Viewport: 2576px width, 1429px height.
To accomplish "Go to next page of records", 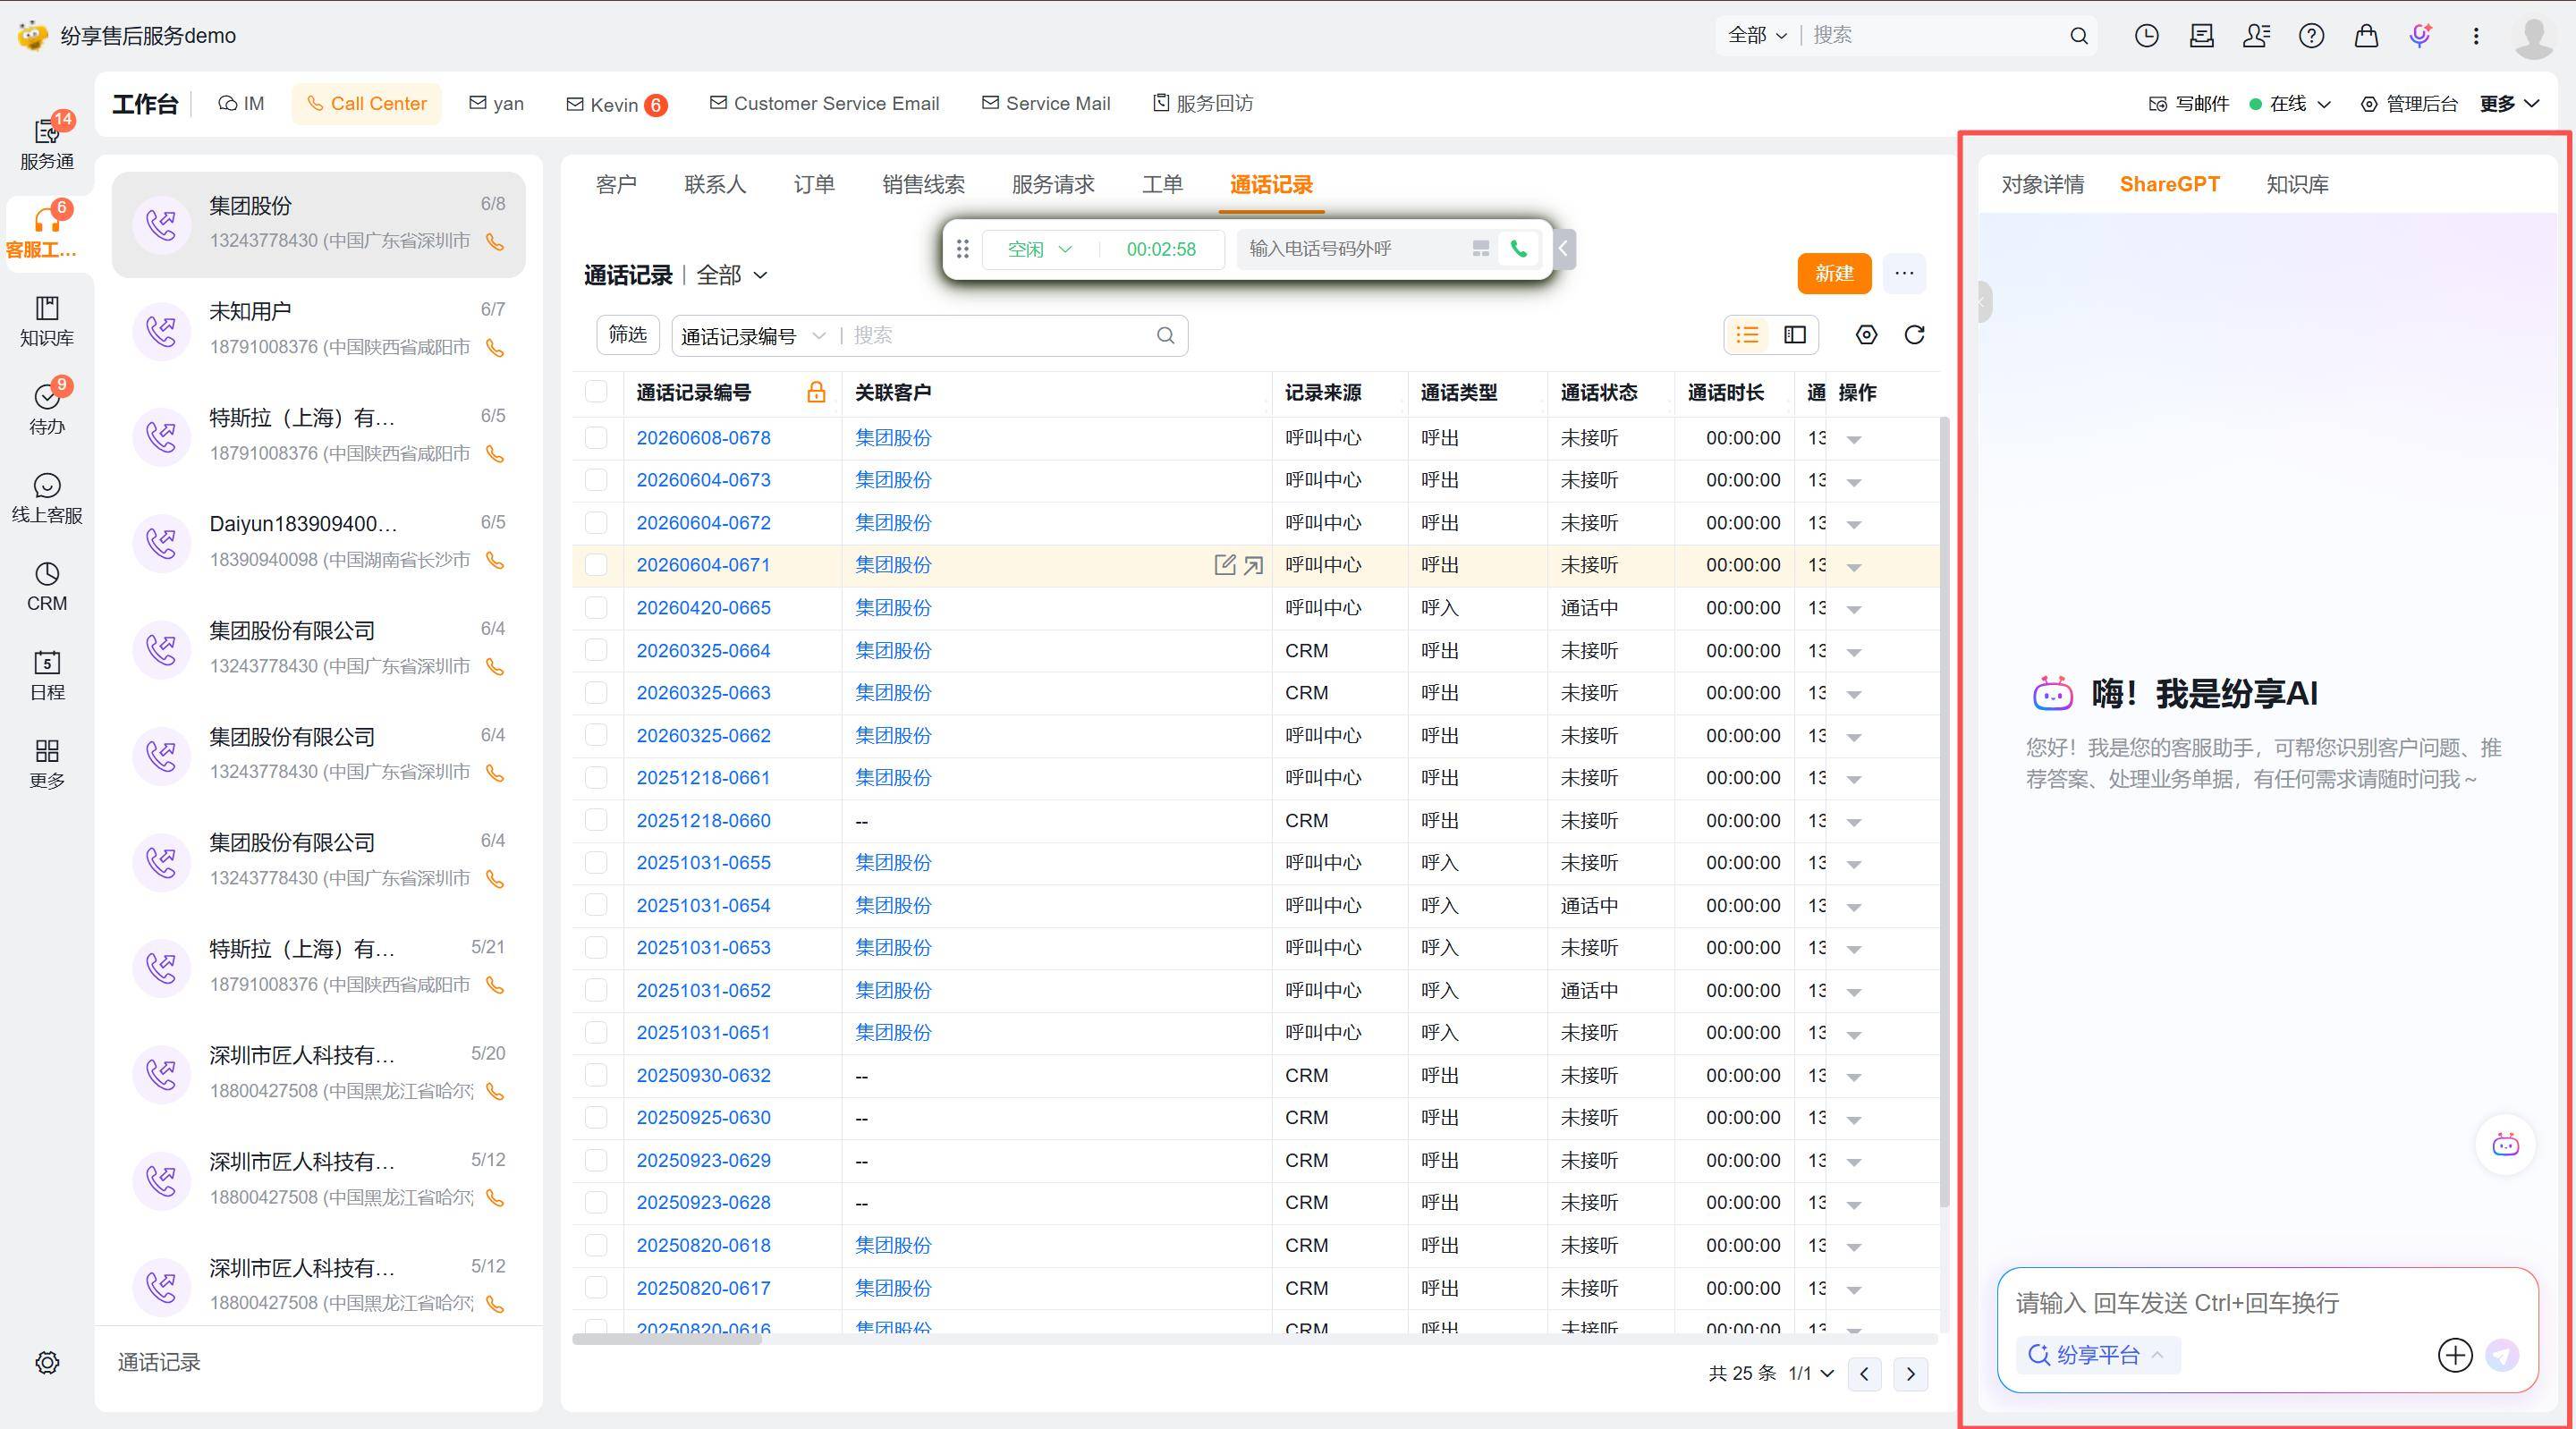I will (x=1910, y=1373).
